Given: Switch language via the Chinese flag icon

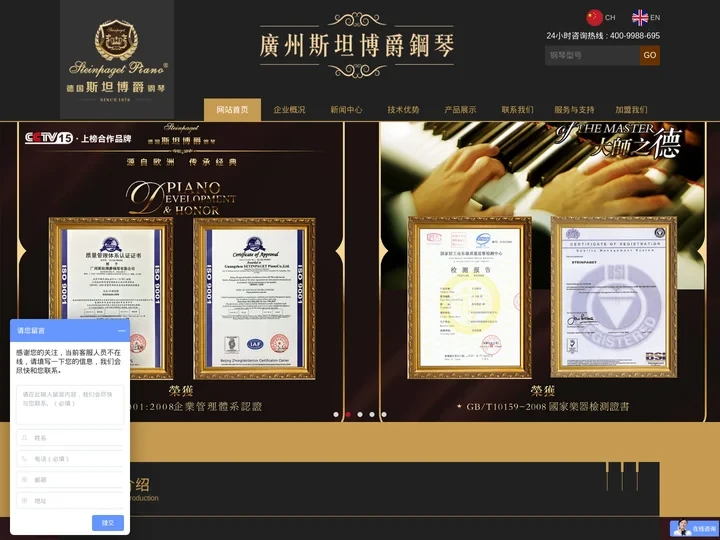Looking at the screenshot, I should point(594,17).
